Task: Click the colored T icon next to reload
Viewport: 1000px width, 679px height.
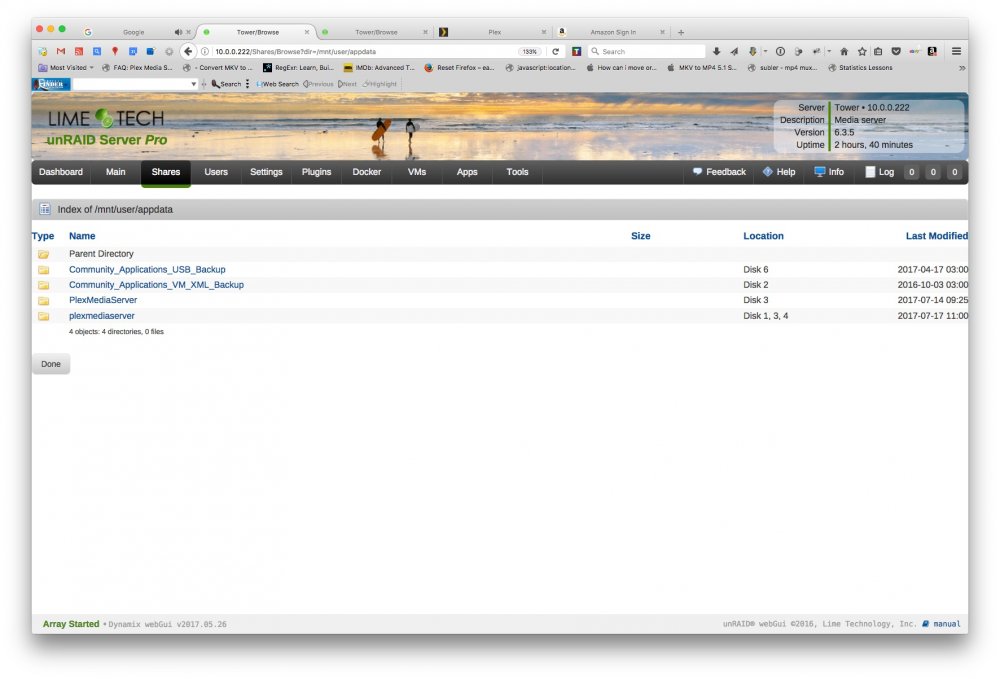Action: 576,52
